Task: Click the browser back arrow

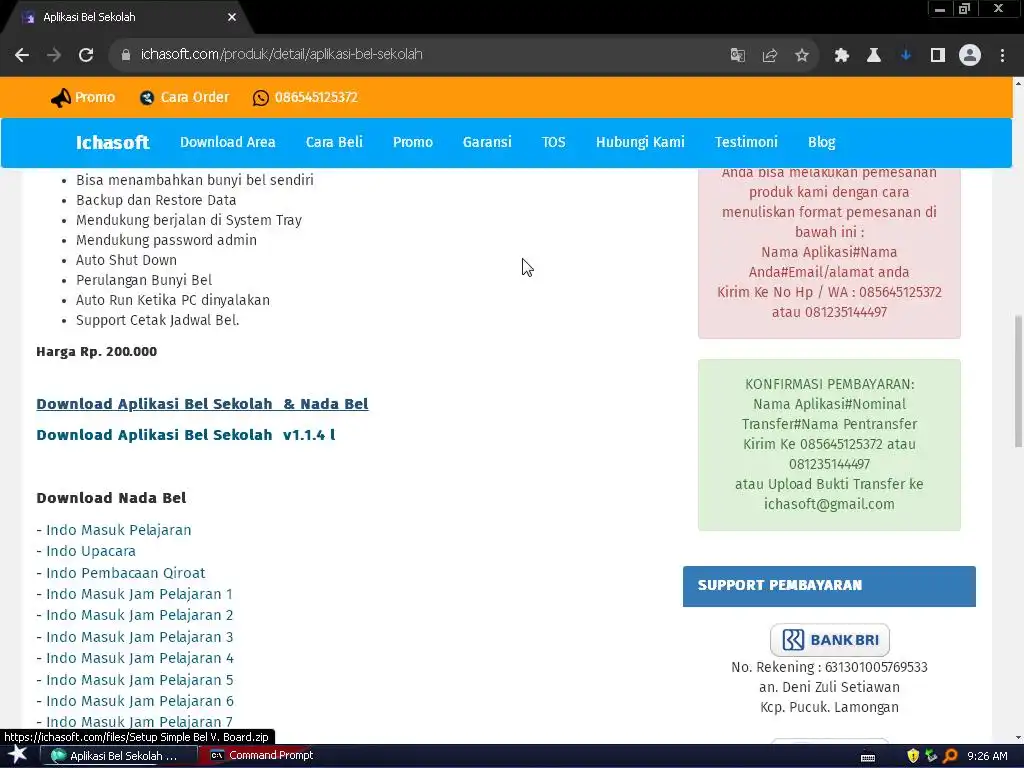Action: pyautogui.click(x=22, y=55)
